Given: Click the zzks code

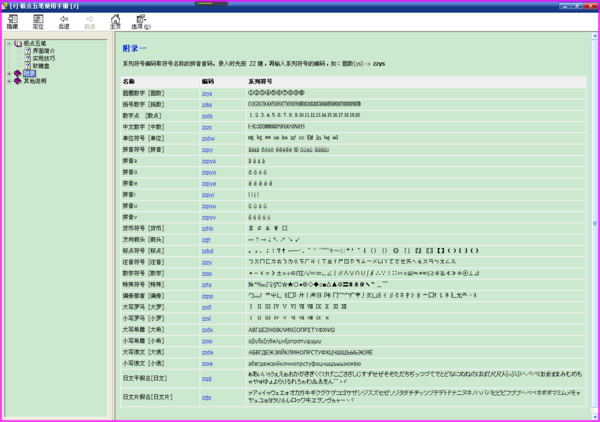Looking at the screenshot, I should point(207,104).
